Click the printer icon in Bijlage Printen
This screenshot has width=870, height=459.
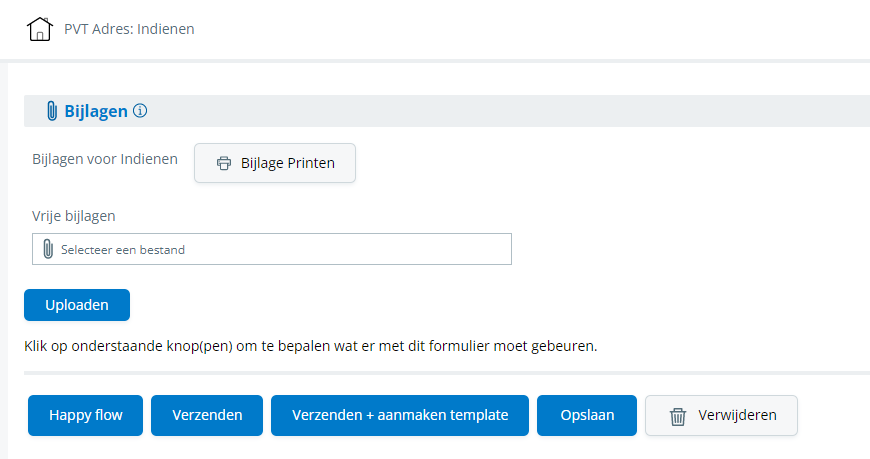pos(224,163)
